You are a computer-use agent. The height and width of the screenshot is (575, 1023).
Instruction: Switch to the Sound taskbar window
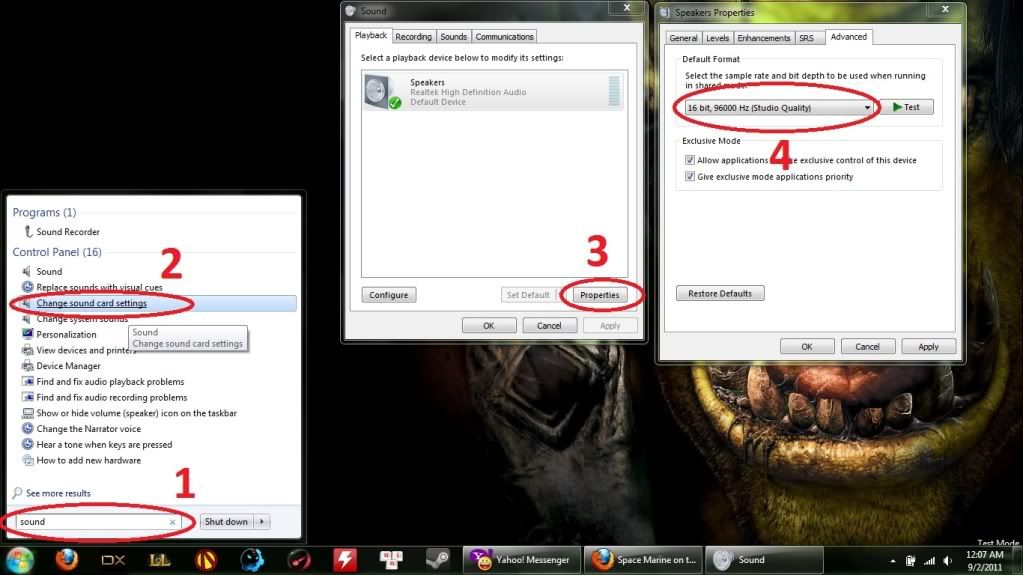pos(765,560)
